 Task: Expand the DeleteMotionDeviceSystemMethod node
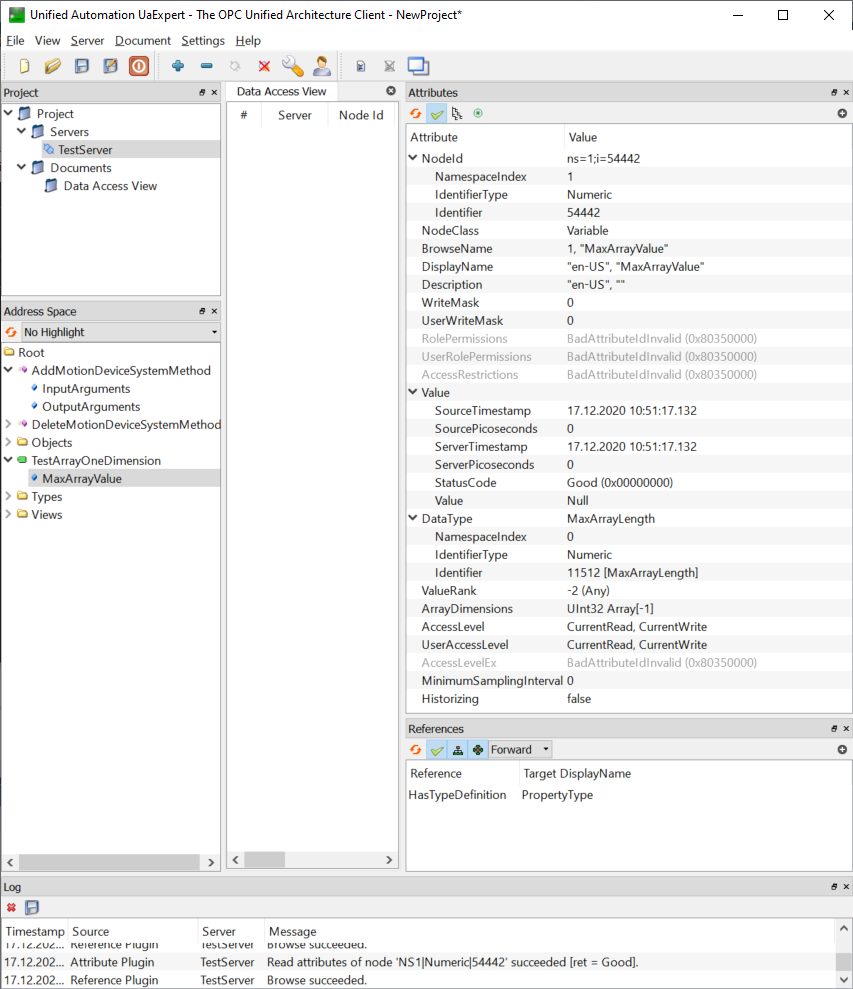(x=8, y=424)
